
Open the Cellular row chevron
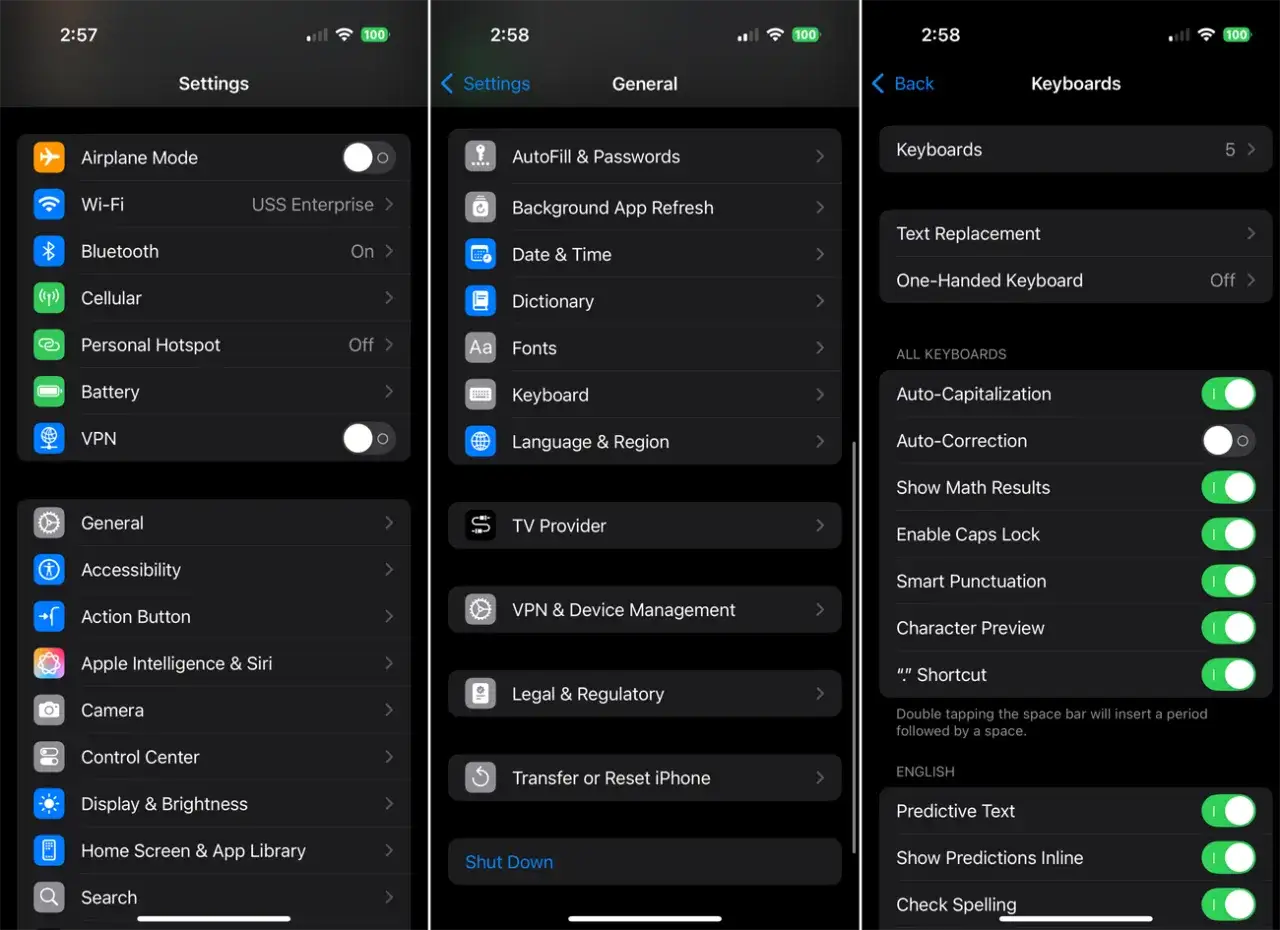click(x=389, y=298)
